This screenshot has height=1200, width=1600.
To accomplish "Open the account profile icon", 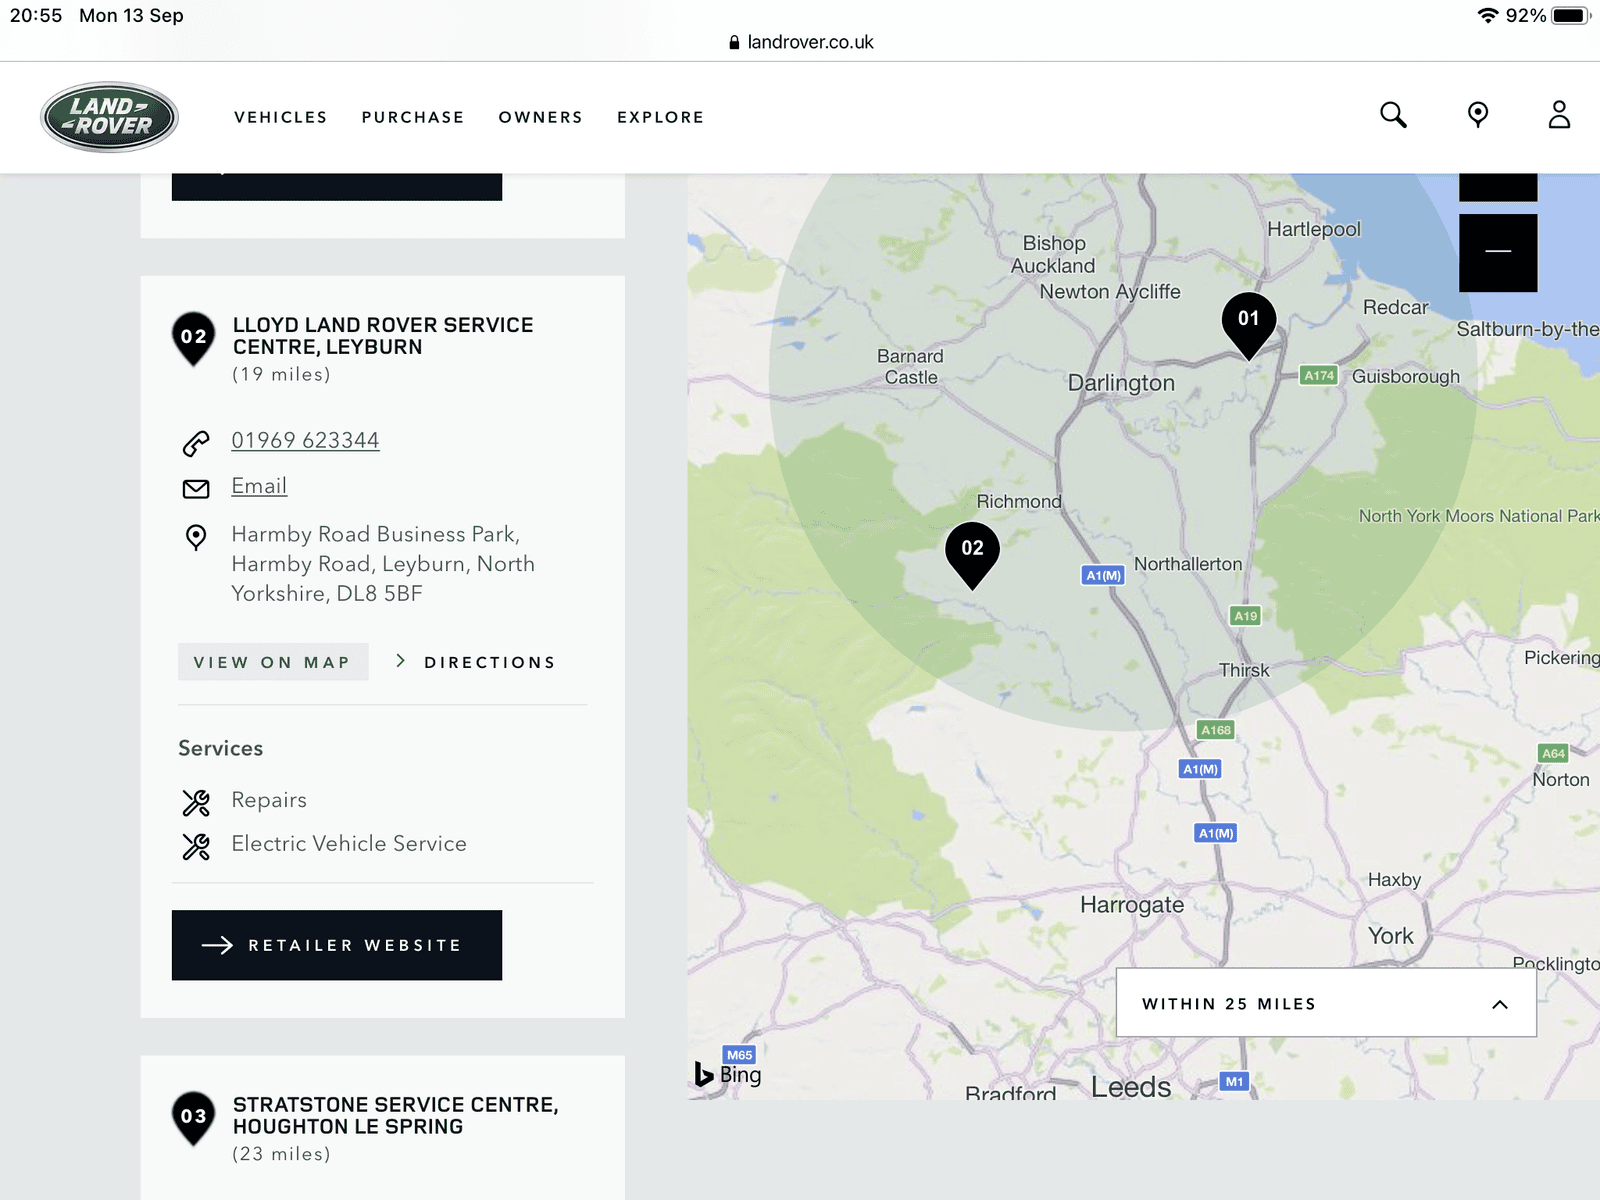I will coord(1559,115).
